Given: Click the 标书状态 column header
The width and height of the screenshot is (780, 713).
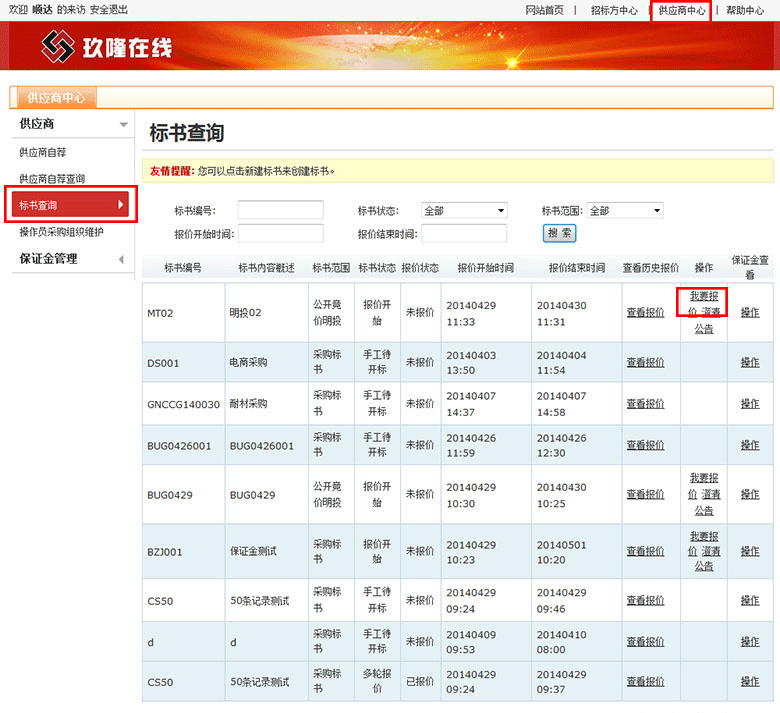Looking at the screenshot, I should pyautogui.click(x=377, y=268).
